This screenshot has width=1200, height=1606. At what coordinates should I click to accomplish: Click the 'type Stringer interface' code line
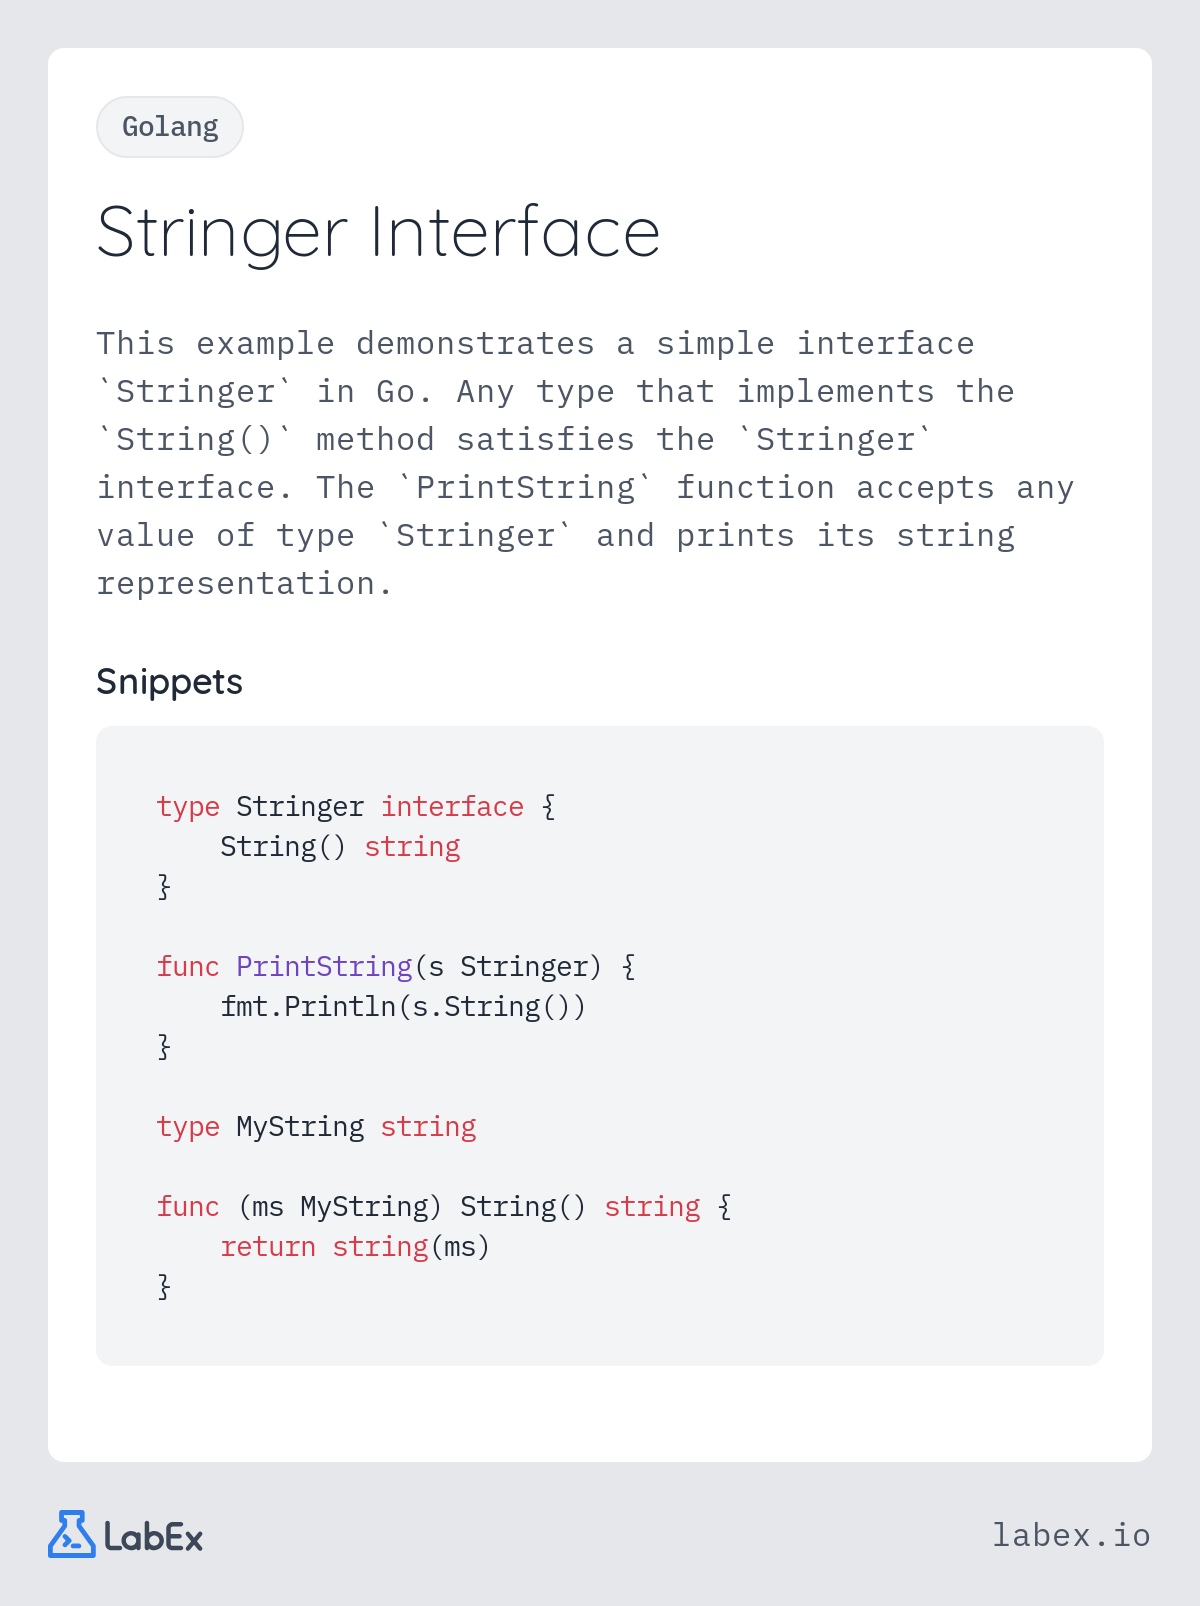point(356,807)
